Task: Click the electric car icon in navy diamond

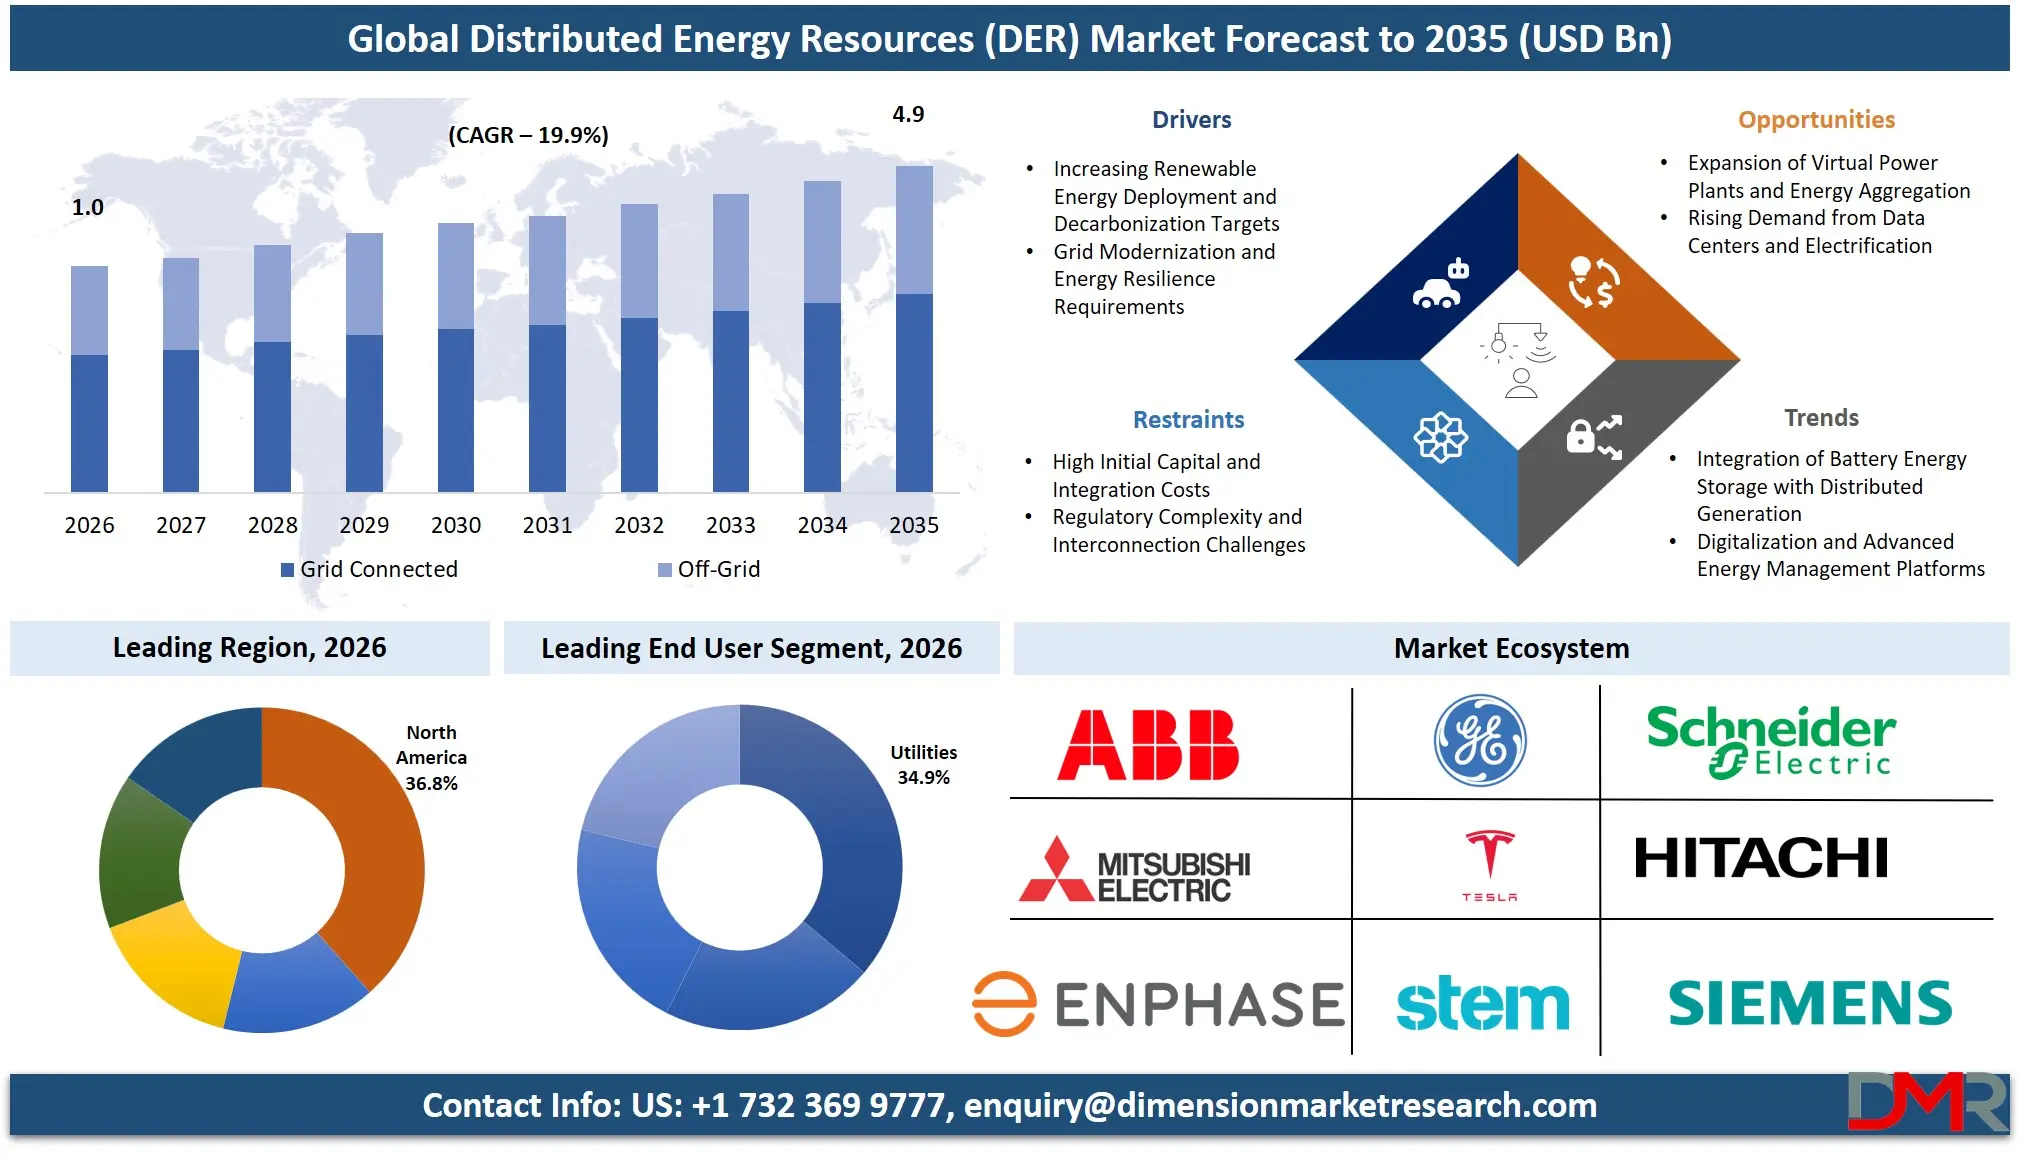Action: tap(1441, 284)
